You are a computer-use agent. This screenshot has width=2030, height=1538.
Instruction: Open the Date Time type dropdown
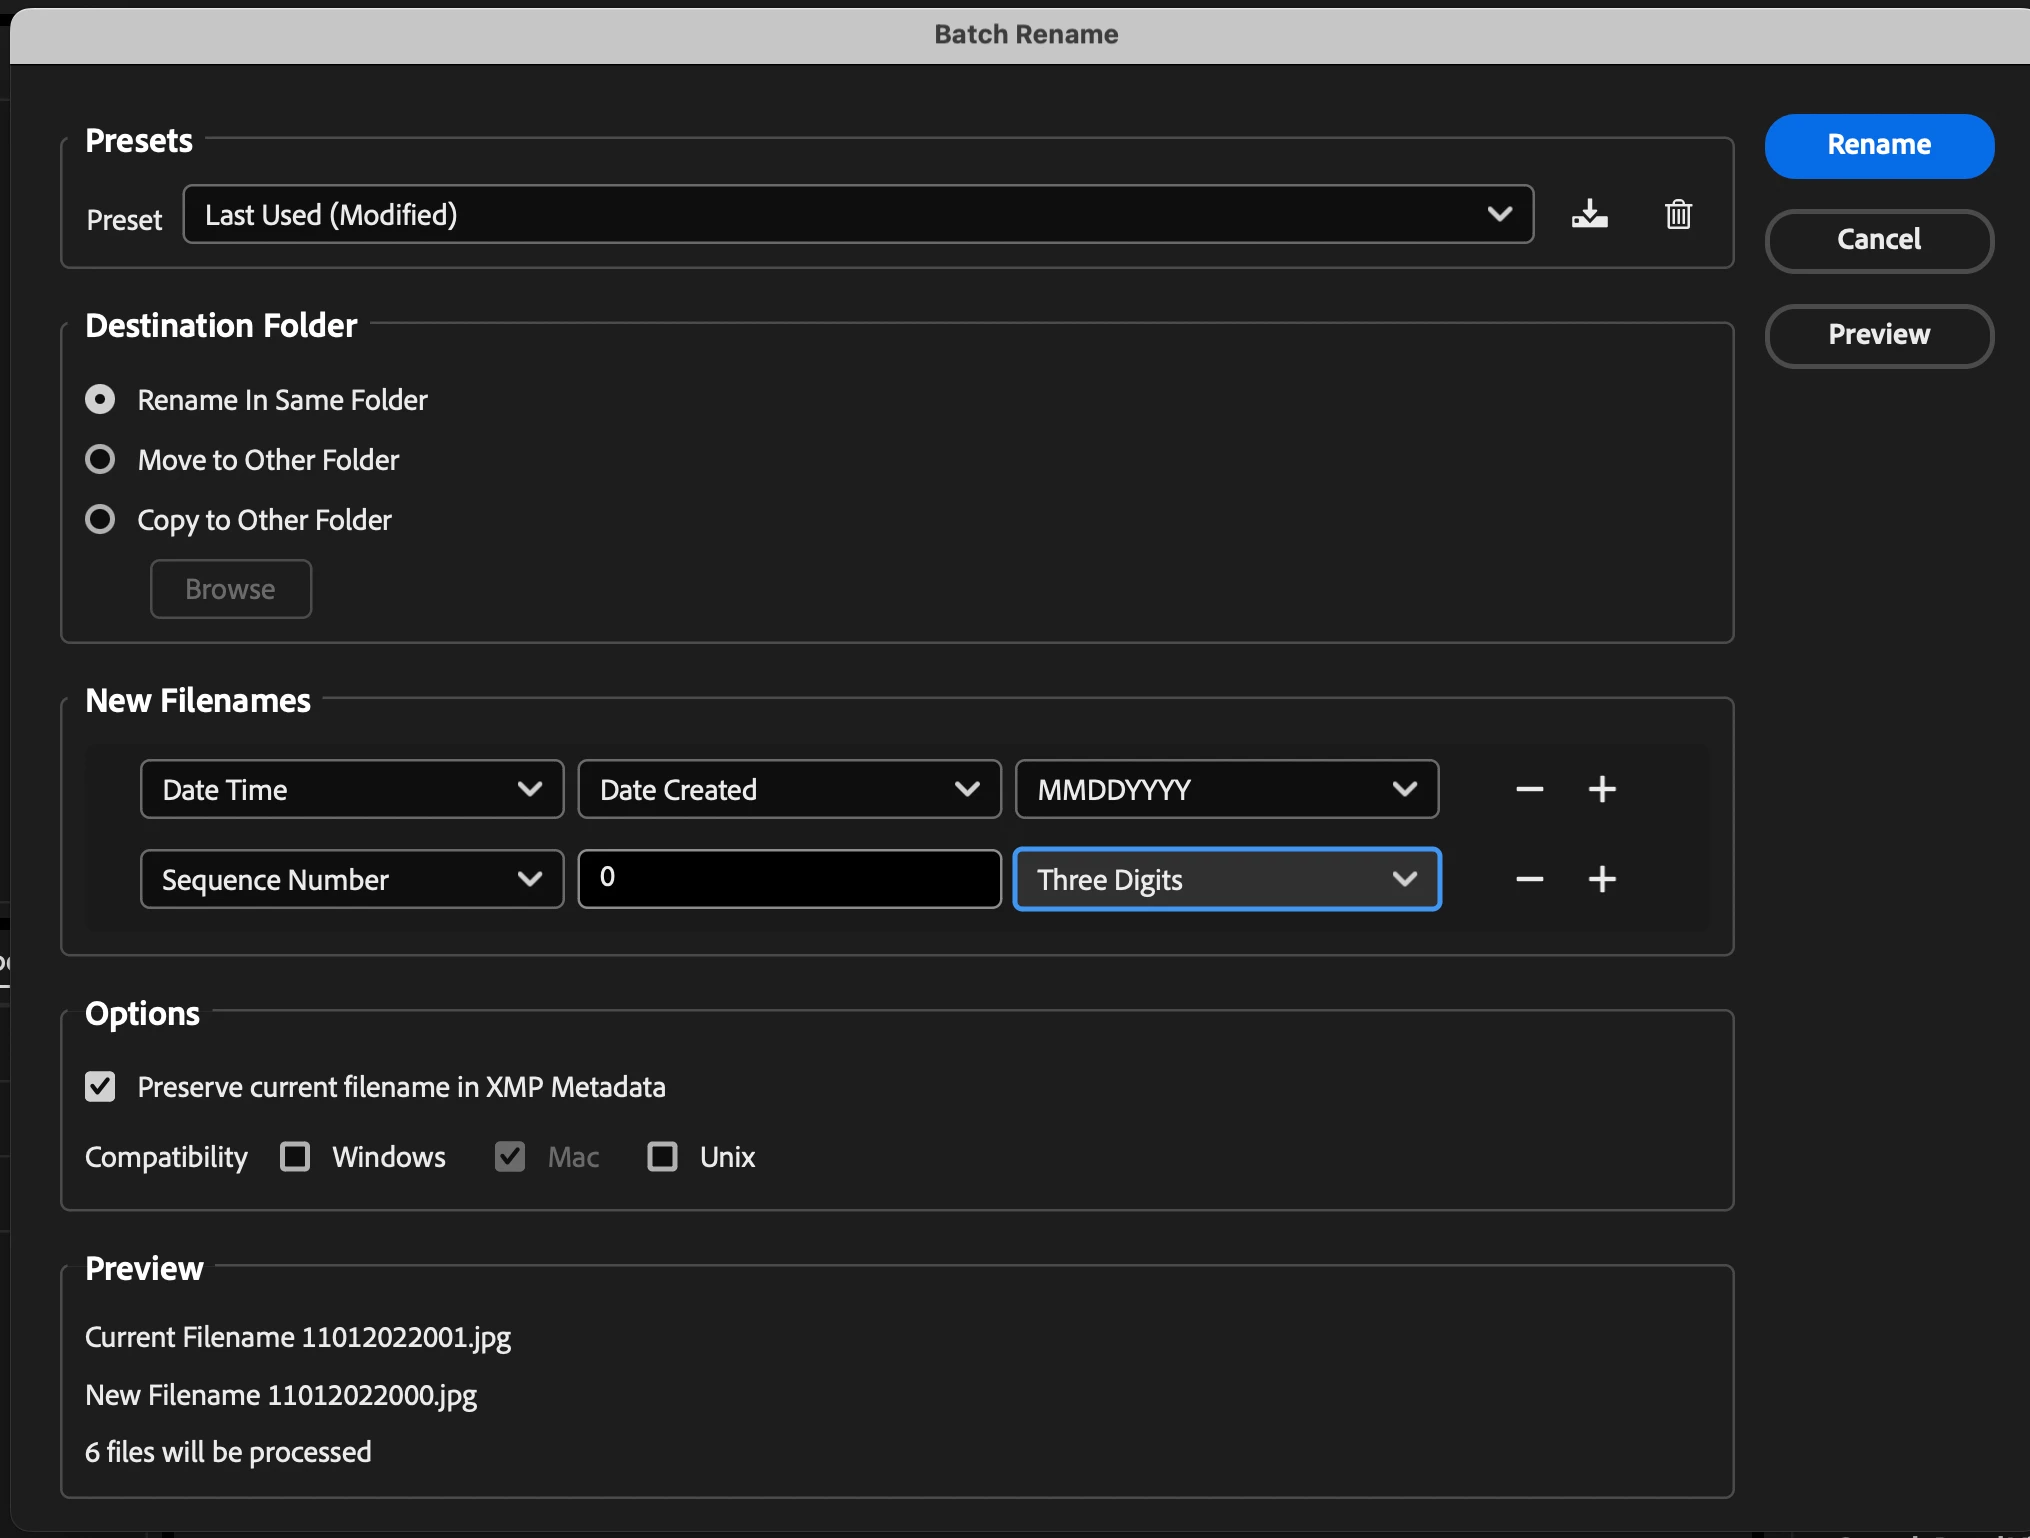tap(352, 789)
